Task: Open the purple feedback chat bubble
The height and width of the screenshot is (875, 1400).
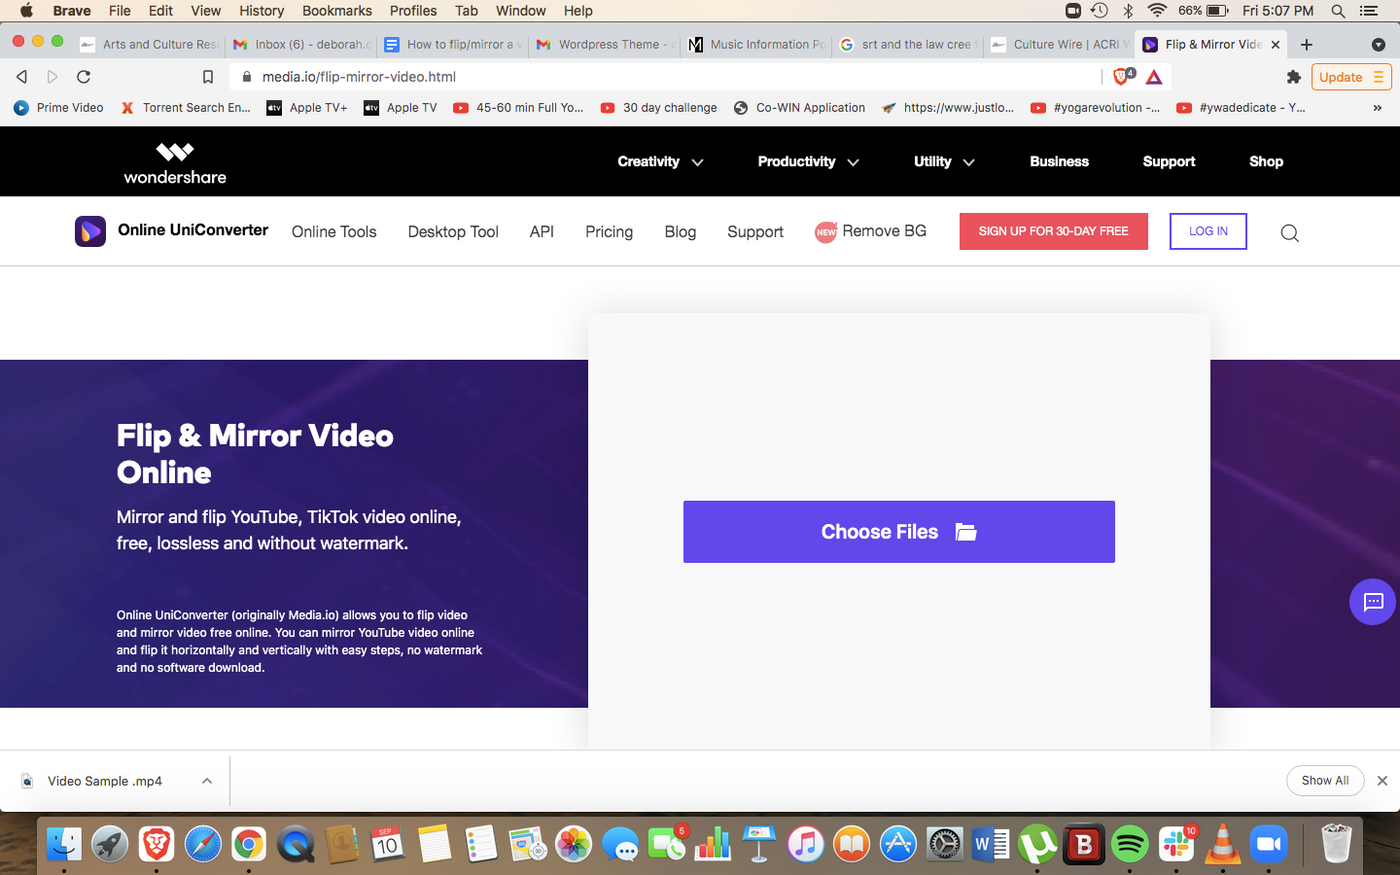Action: click(1373, 601)
